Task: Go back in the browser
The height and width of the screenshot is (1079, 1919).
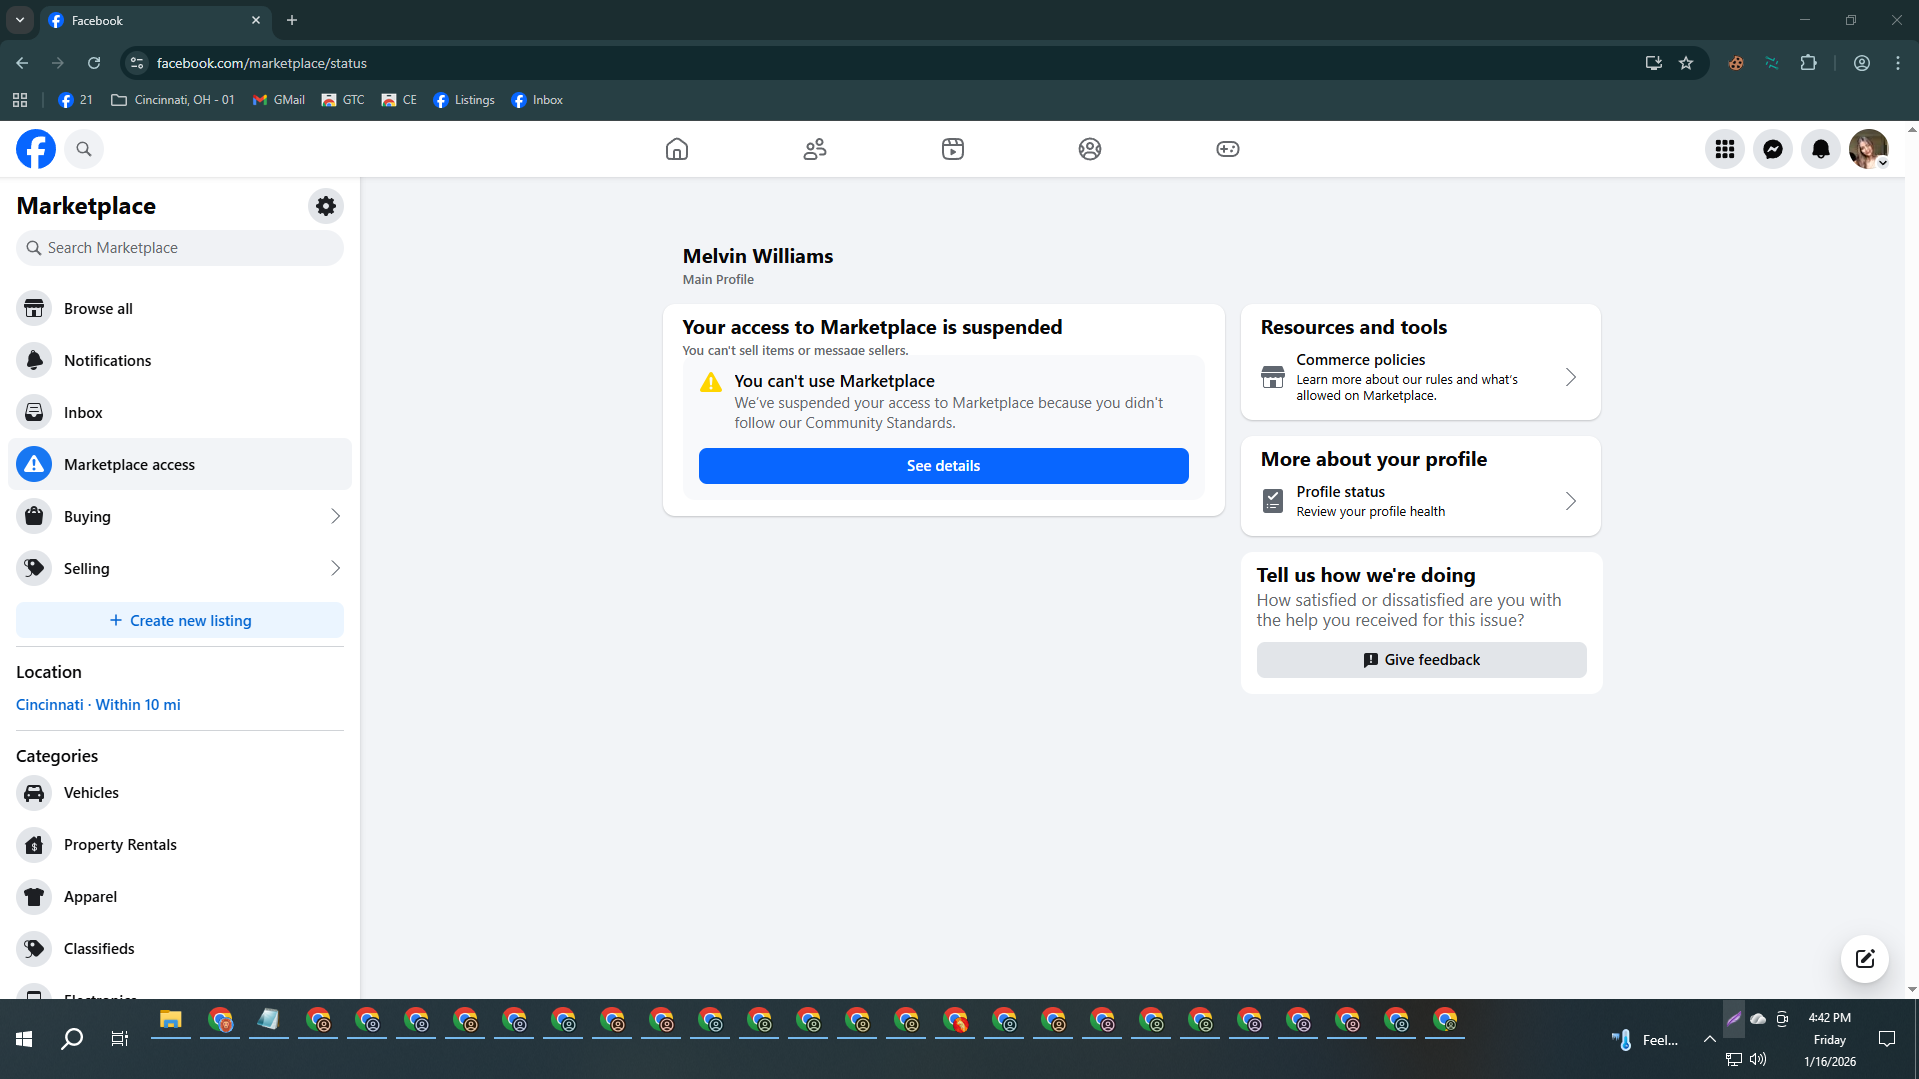Action: coord(22,63)
